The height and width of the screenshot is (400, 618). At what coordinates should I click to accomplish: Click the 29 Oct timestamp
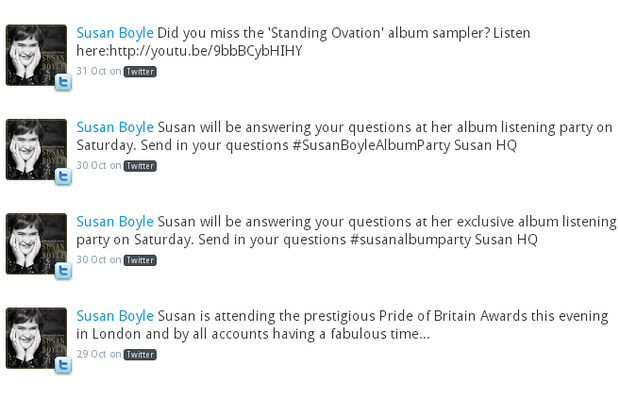pos(91,354)
